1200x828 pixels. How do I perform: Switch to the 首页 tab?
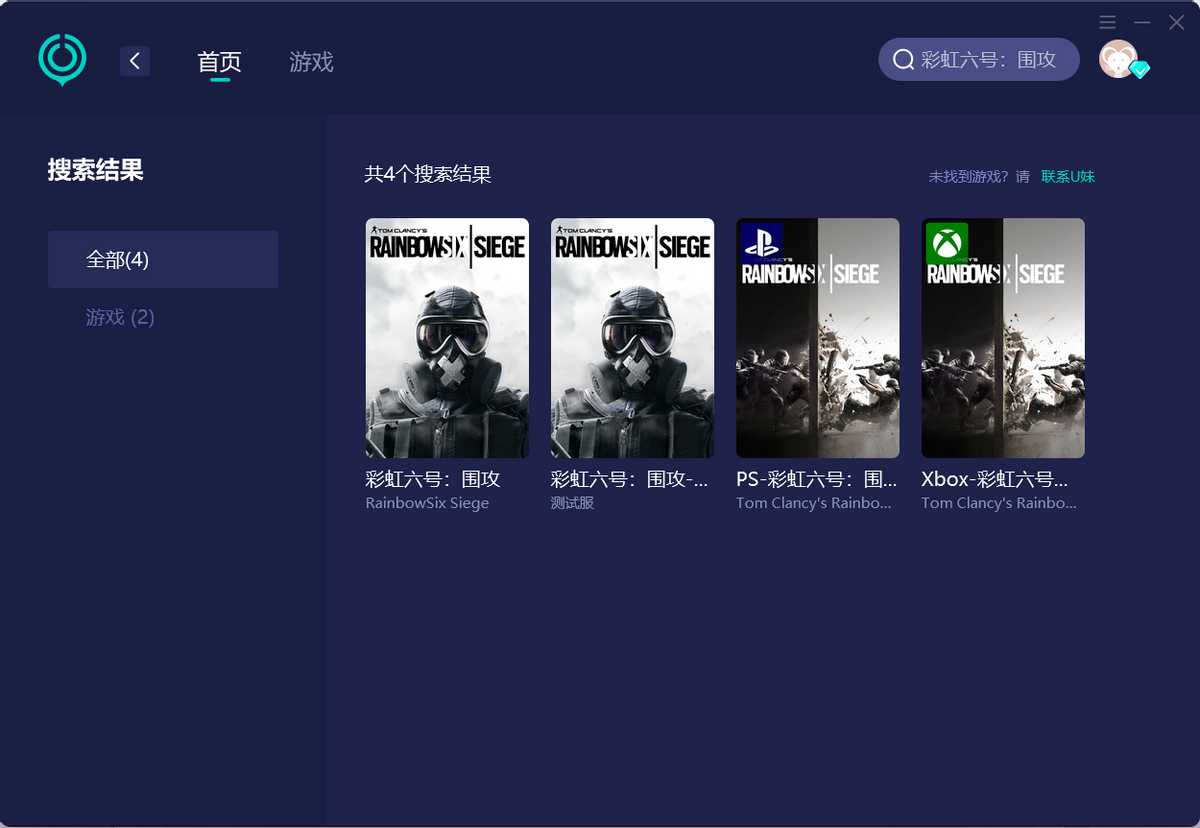click(x=219, y=62)
